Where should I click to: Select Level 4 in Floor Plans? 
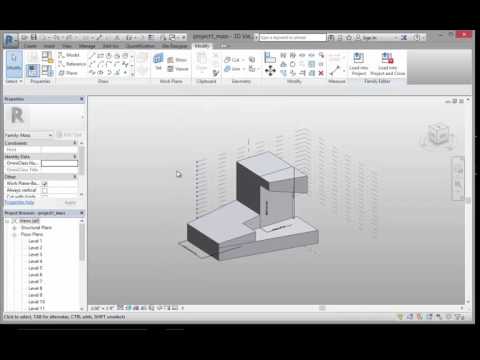tap(35, 261)
